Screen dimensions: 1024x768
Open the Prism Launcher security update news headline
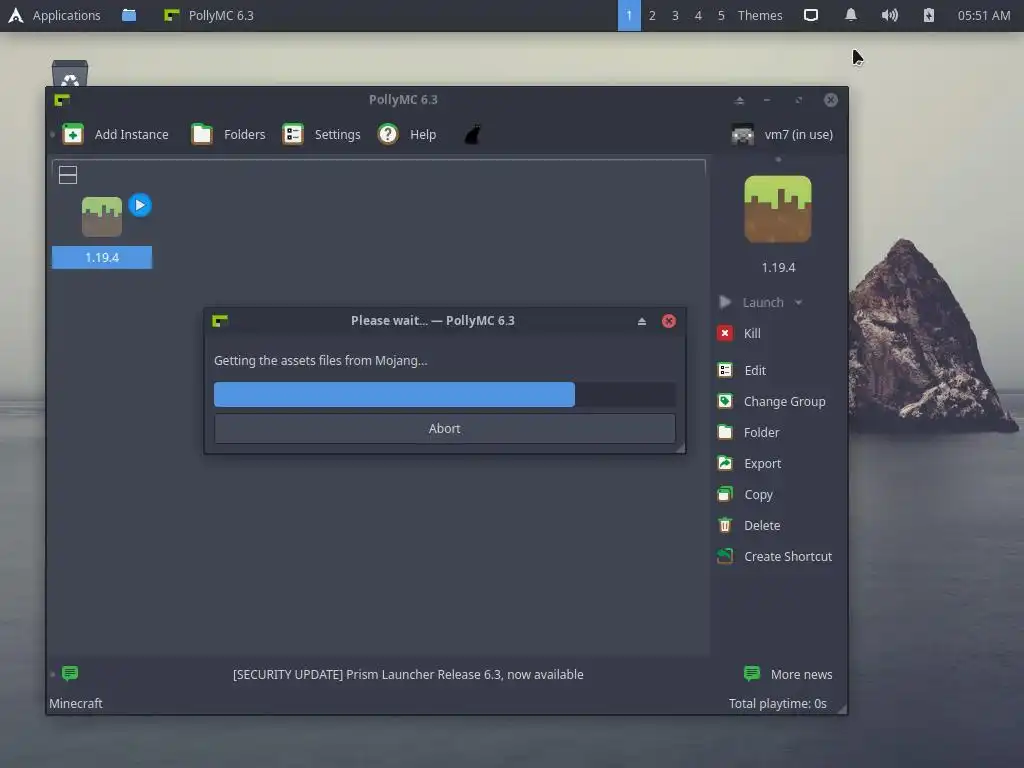pyautogui.click(x=408, y=675)
